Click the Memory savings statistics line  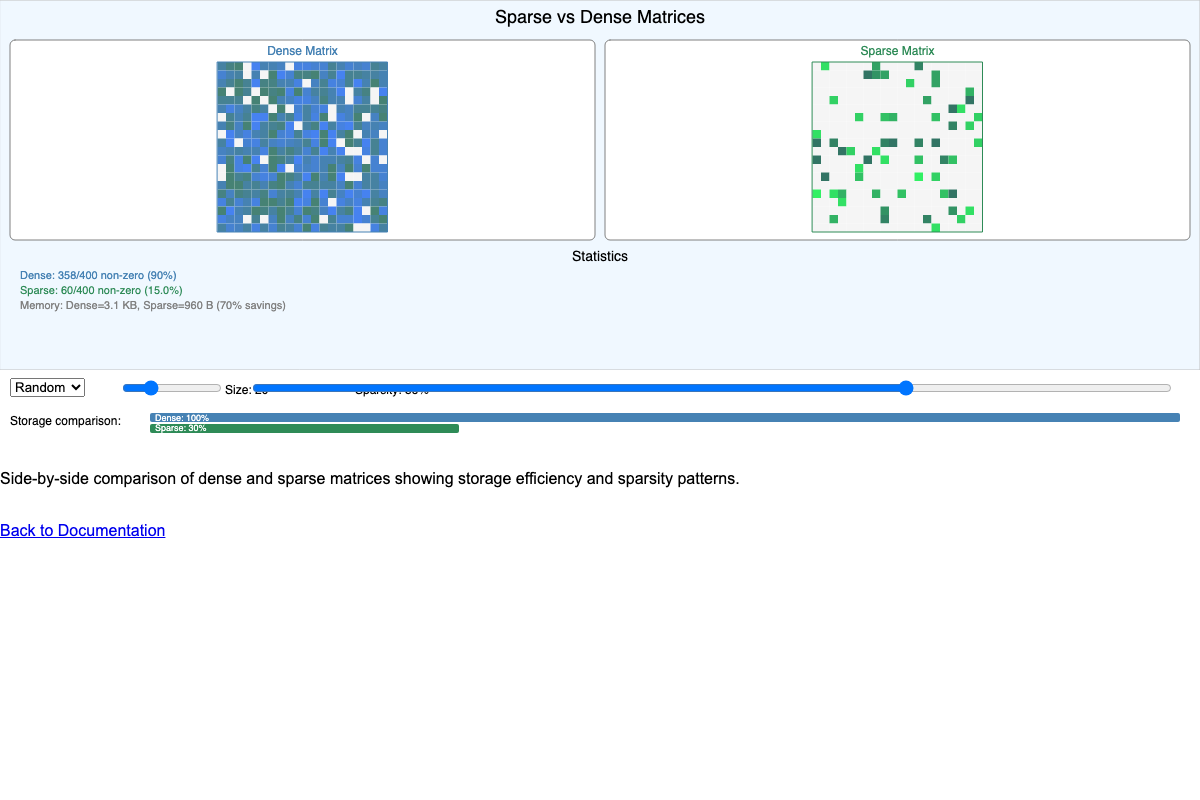point(152,305)
